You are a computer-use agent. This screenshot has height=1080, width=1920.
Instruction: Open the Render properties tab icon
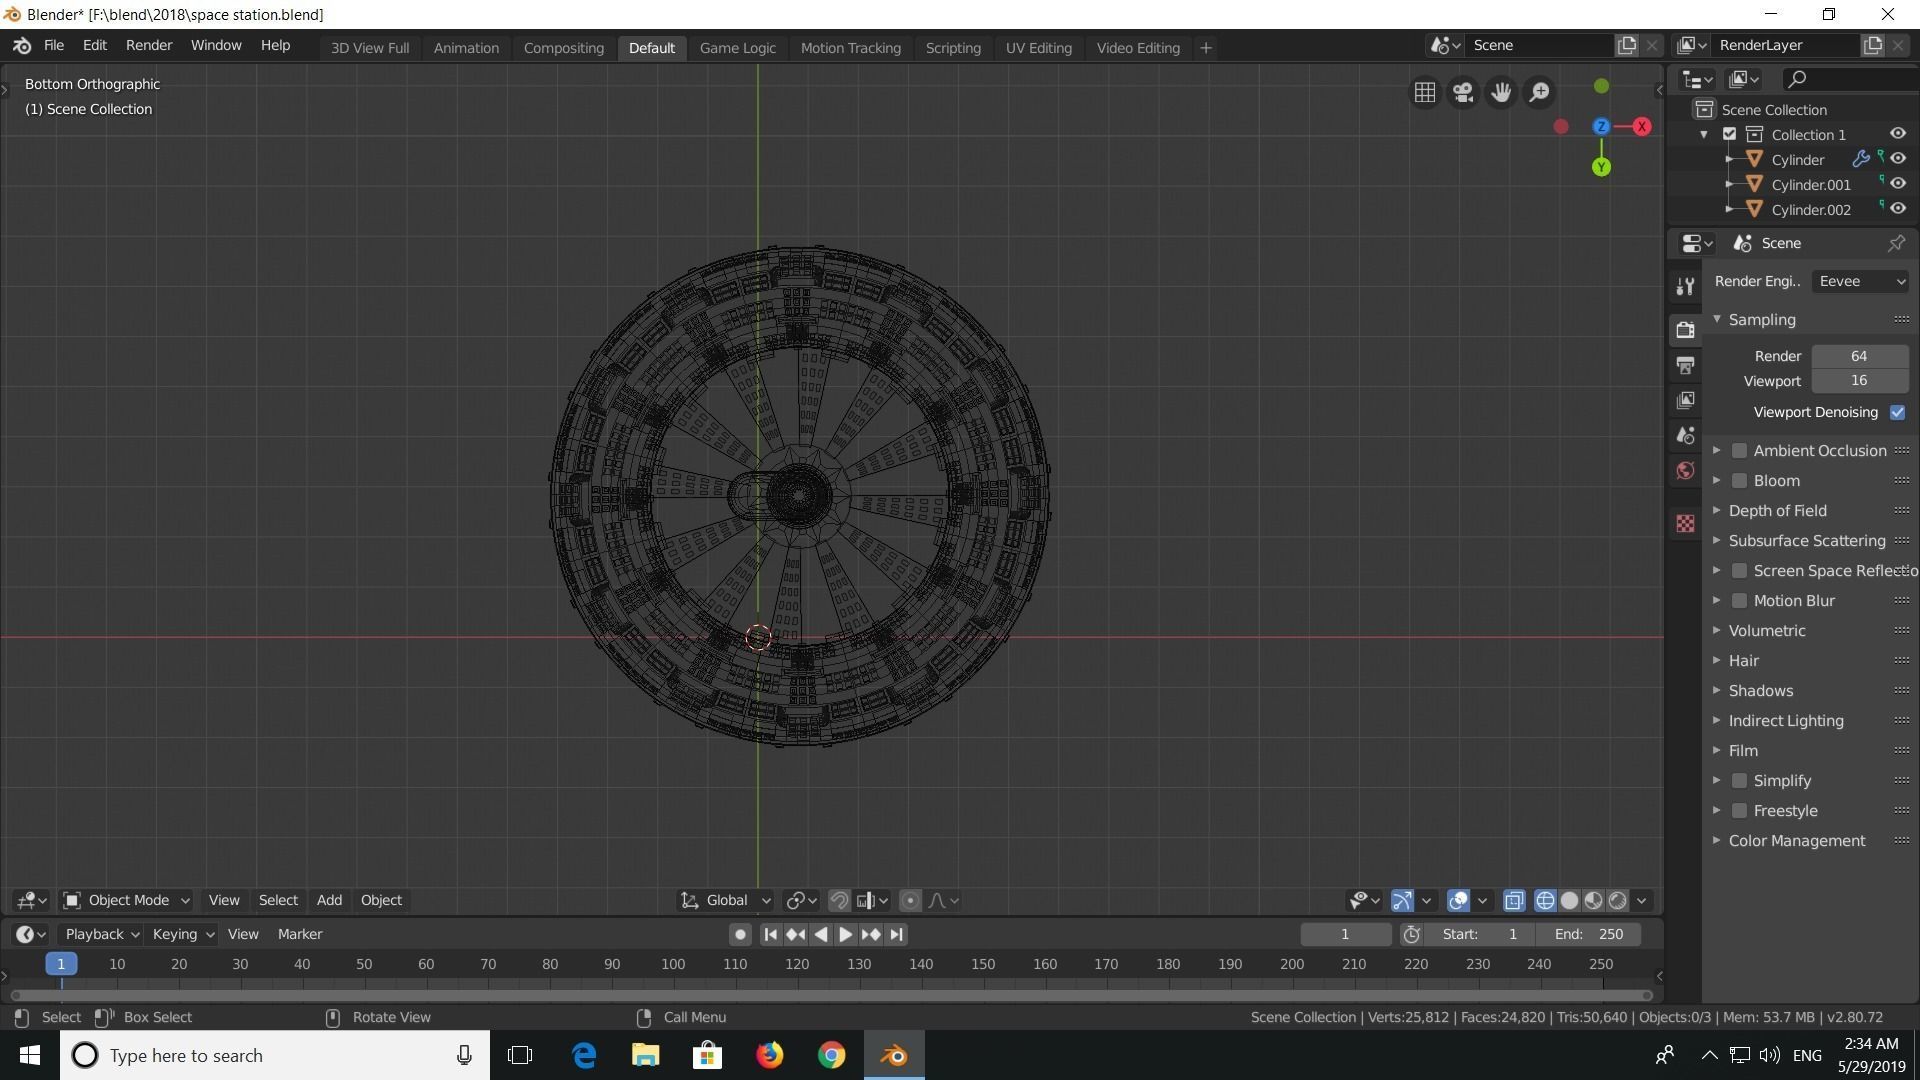1685,329
